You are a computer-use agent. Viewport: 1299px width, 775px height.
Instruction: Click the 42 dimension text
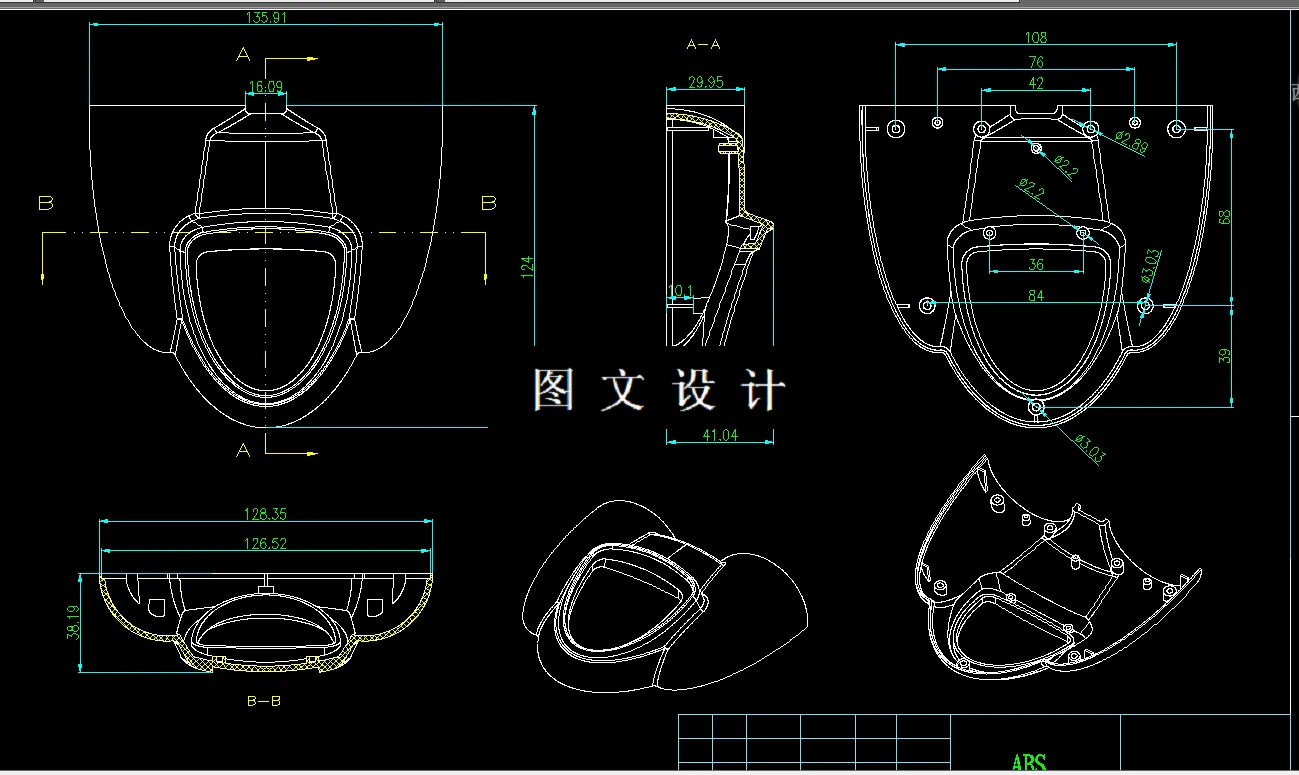tap(1036, 83)
